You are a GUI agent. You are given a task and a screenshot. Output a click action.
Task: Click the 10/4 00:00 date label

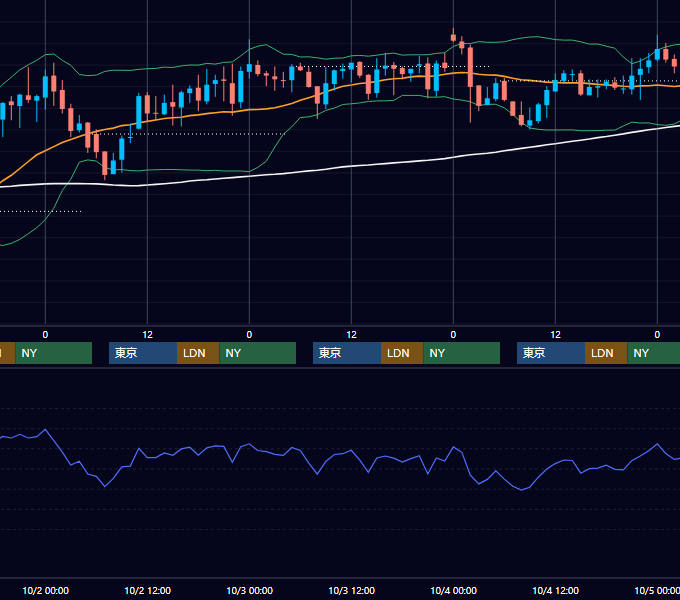click(x=453, y=590)
